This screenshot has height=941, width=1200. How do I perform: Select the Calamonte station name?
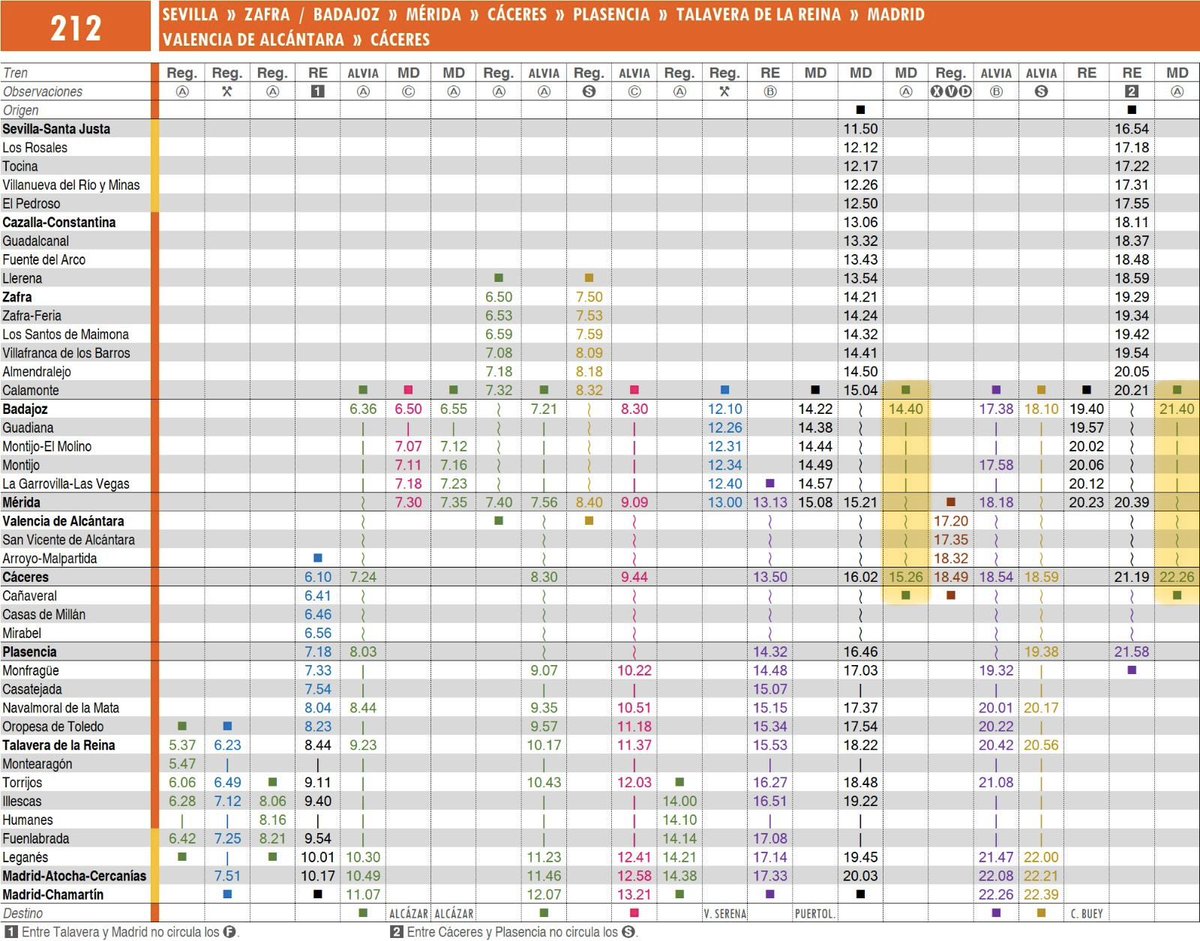(x=31, y=390)
